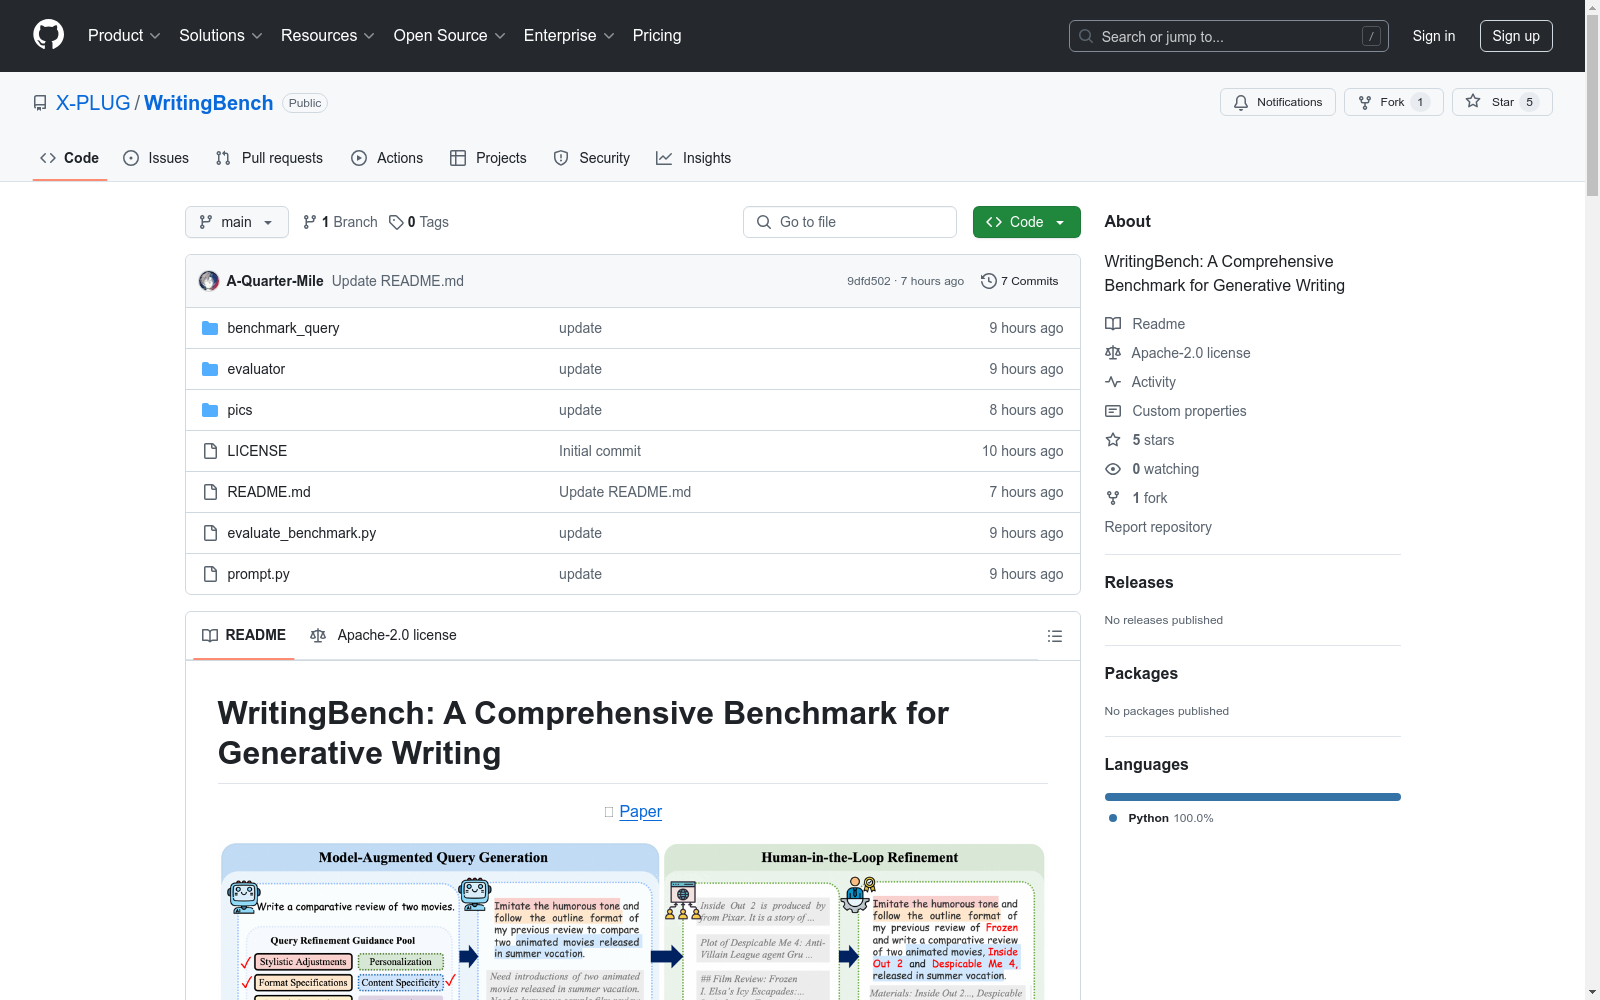This screenshot has height=1000, width=1600.
Task: Switch to the Issues tab
Action: click(156, 158)
